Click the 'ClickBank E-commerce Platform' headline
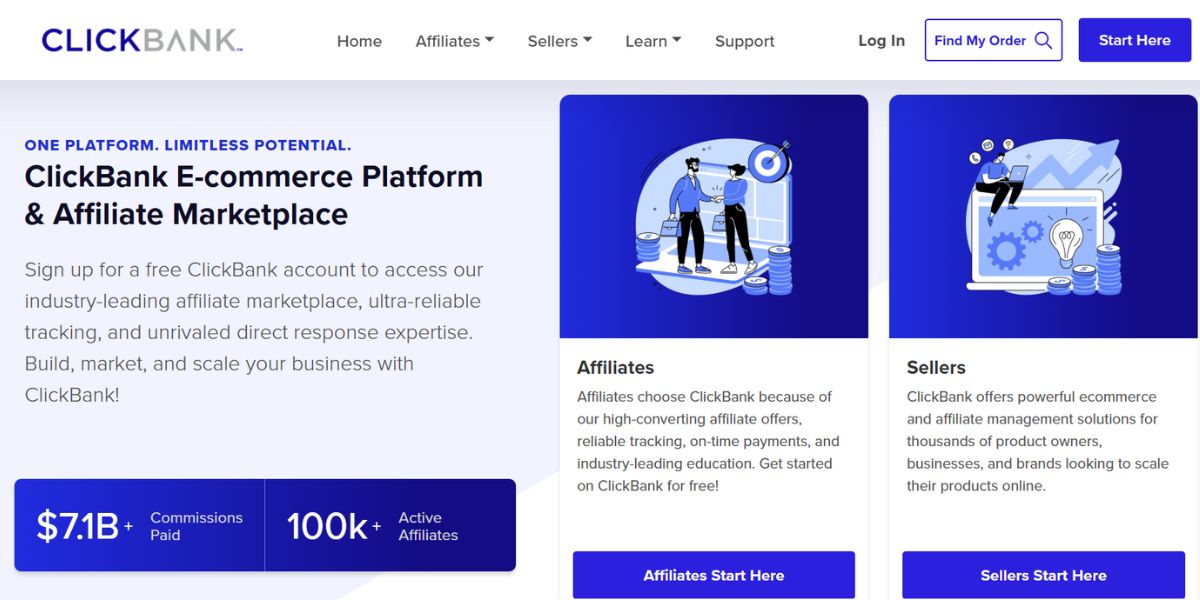 254,195
